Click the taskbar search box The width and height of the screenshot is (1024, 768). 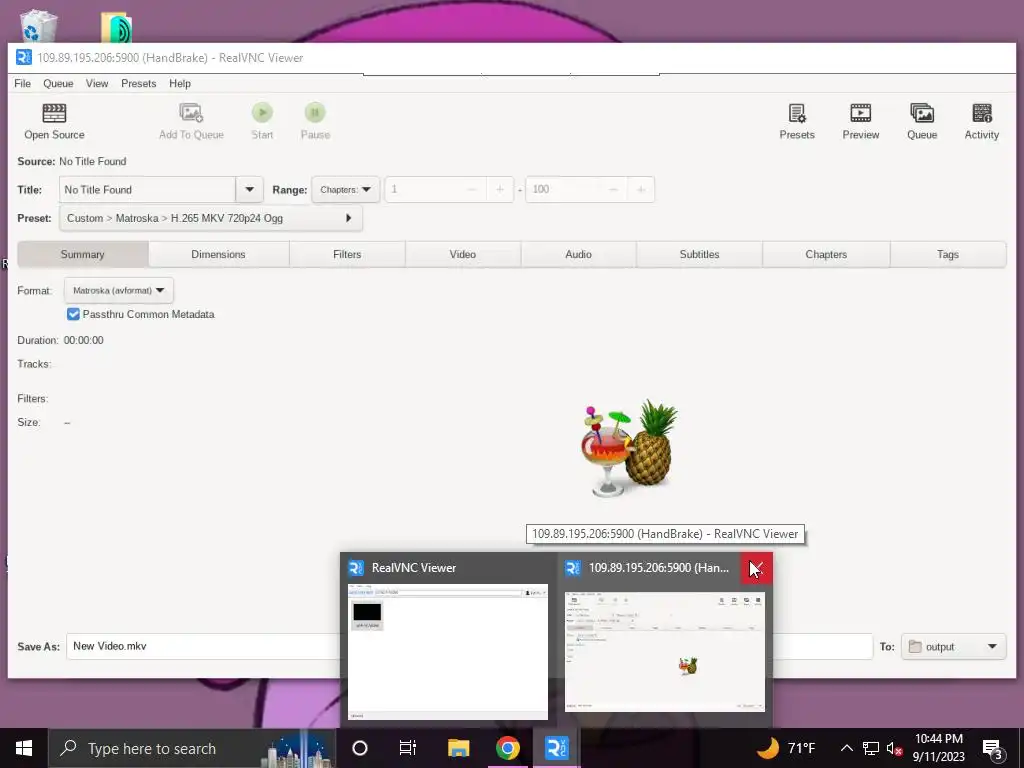(x=191, y=748)
